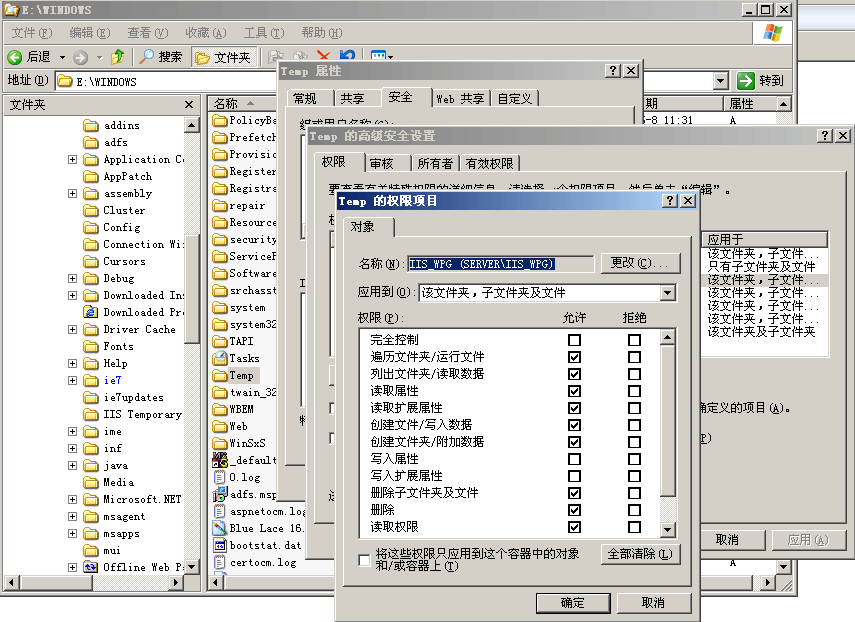
Task: Click the Change (更改) button
Action: tap(641, 263)
